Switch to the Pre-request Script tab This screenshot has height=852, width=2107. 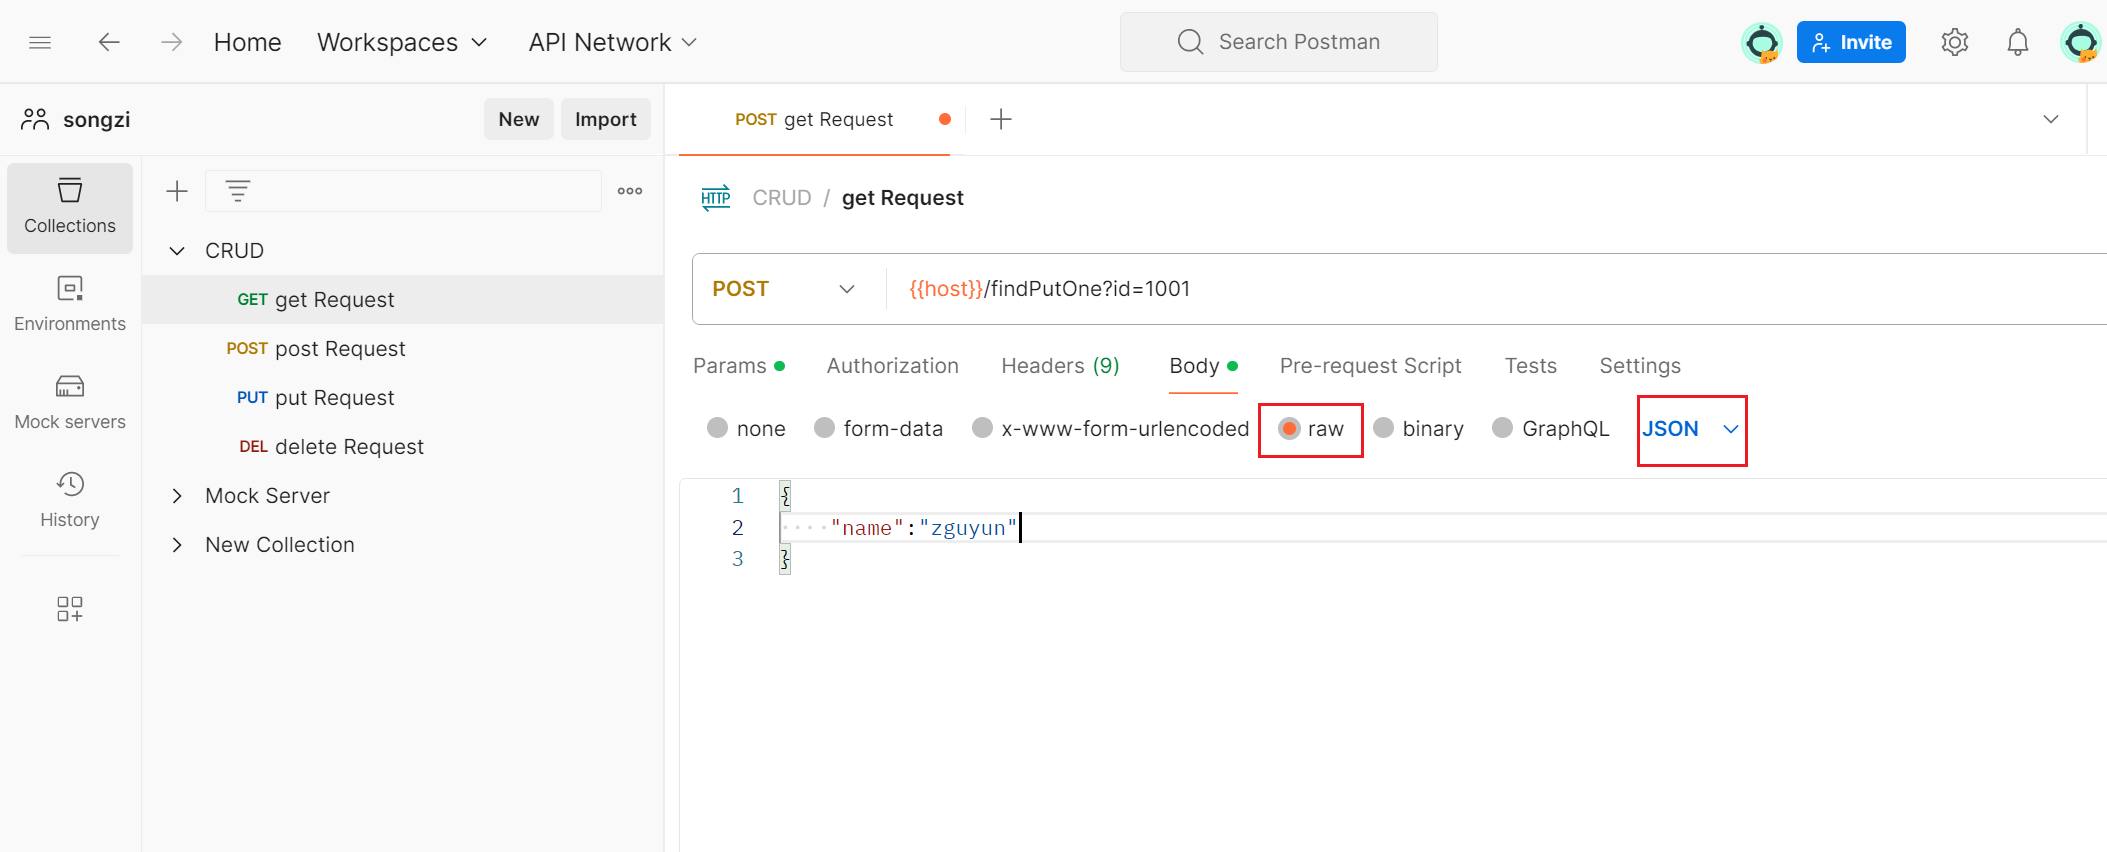[x=1370, y=366]
